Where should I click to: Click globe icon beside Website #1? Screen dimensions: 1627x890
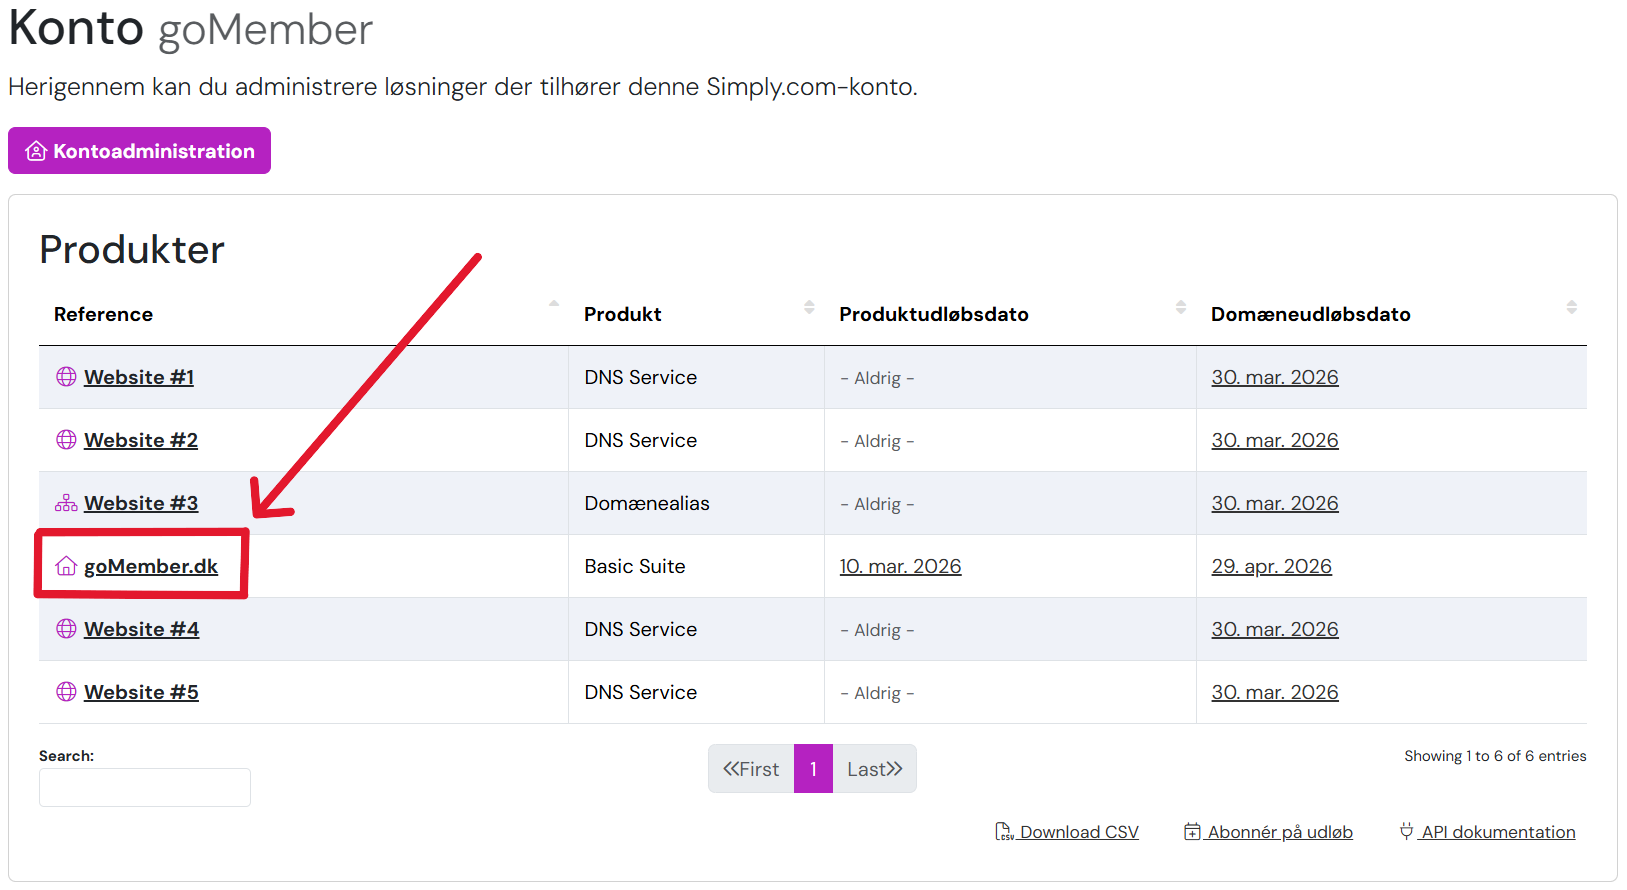point(66,376)
